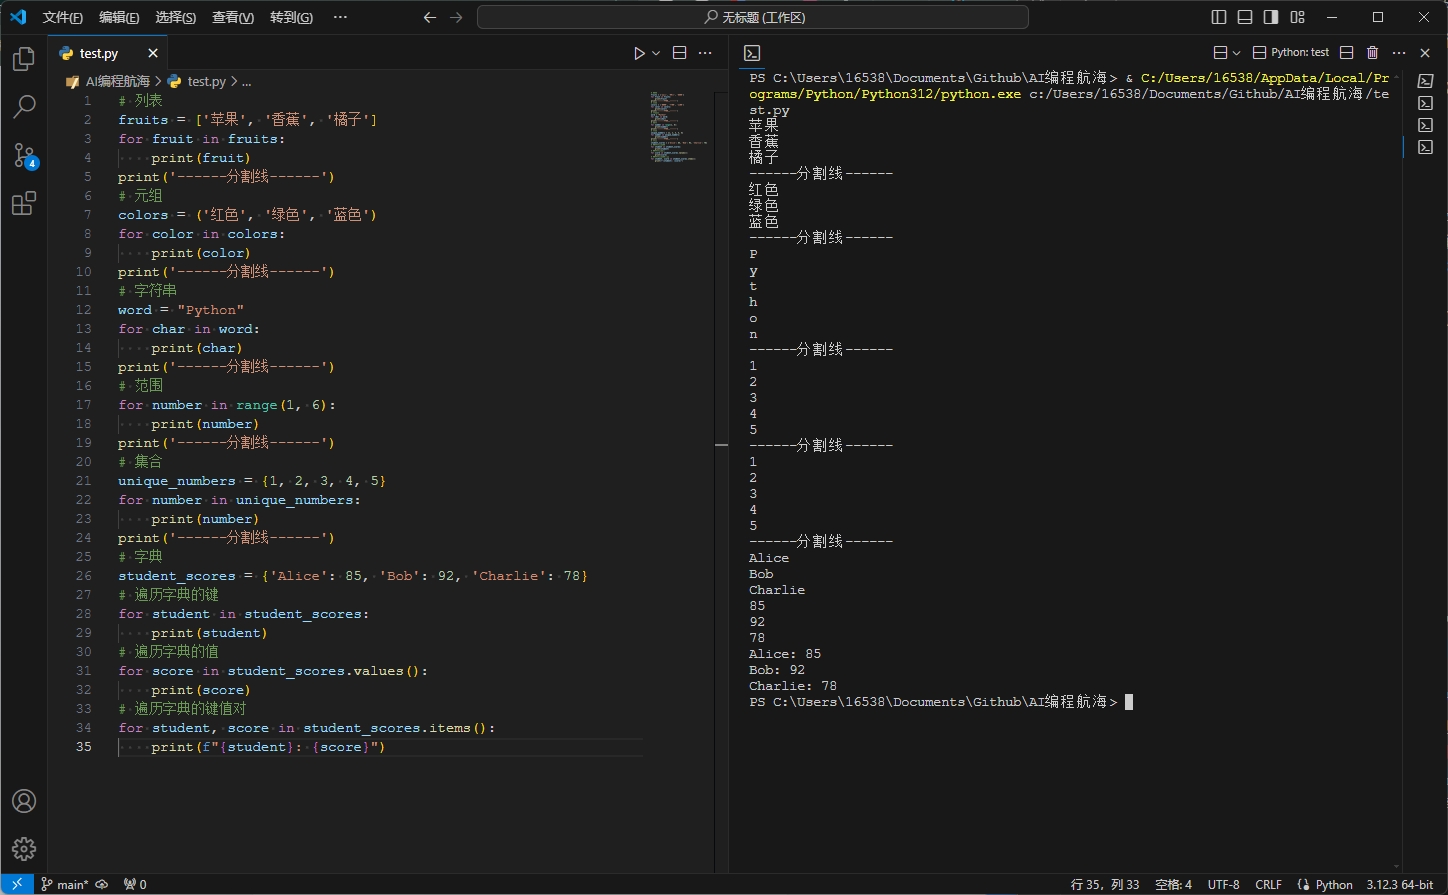
Task: Go to line via 行 35, 列 33
Action: 1105,884
